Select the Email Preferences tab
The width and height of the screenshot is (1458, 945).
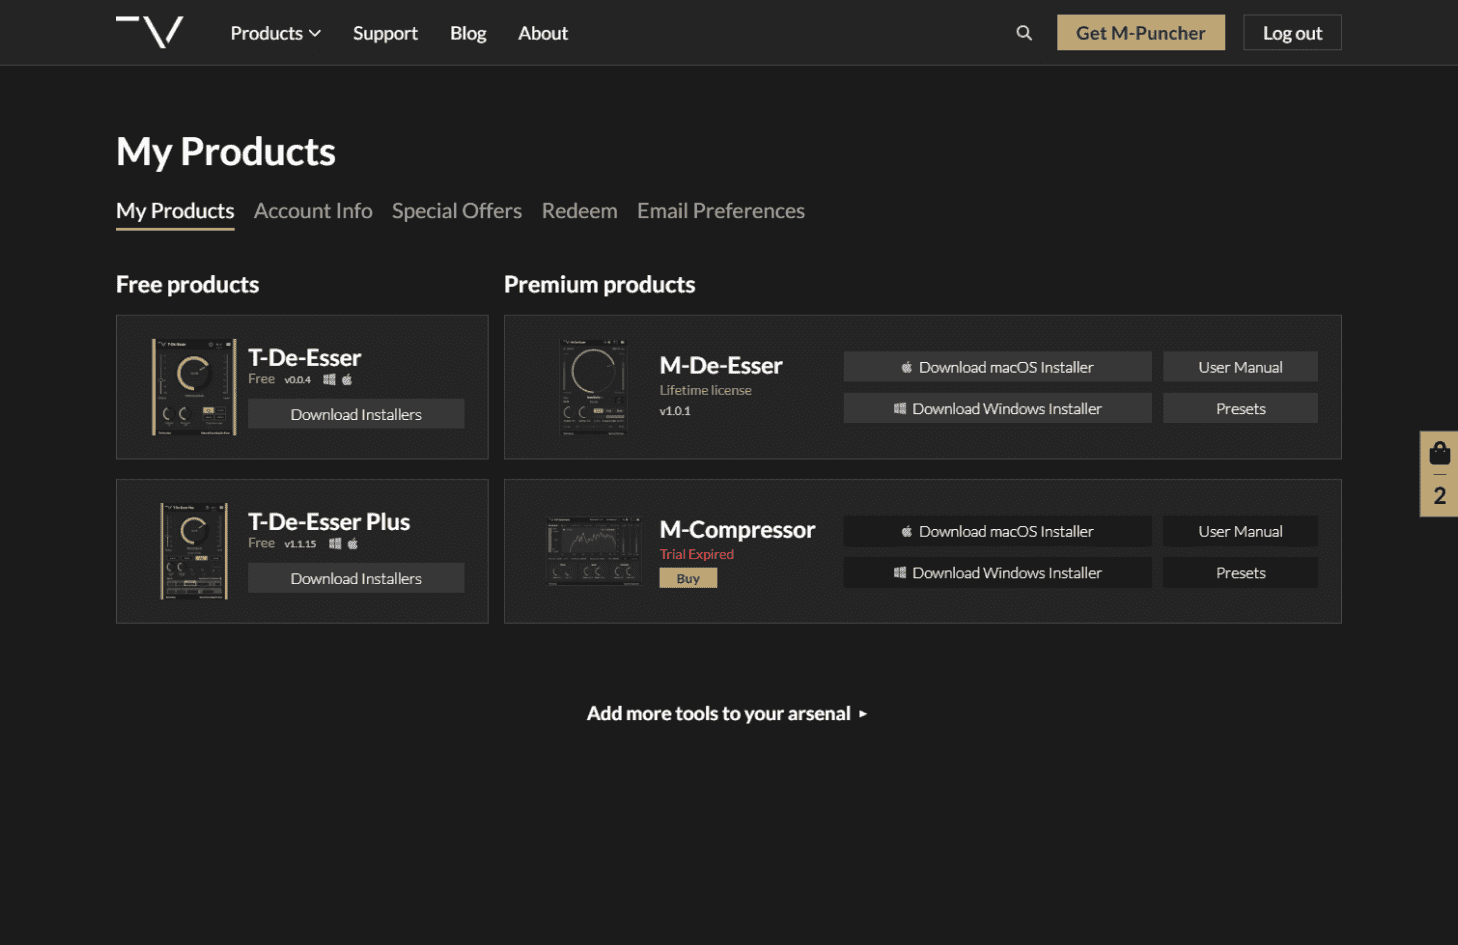coord(720,211)
